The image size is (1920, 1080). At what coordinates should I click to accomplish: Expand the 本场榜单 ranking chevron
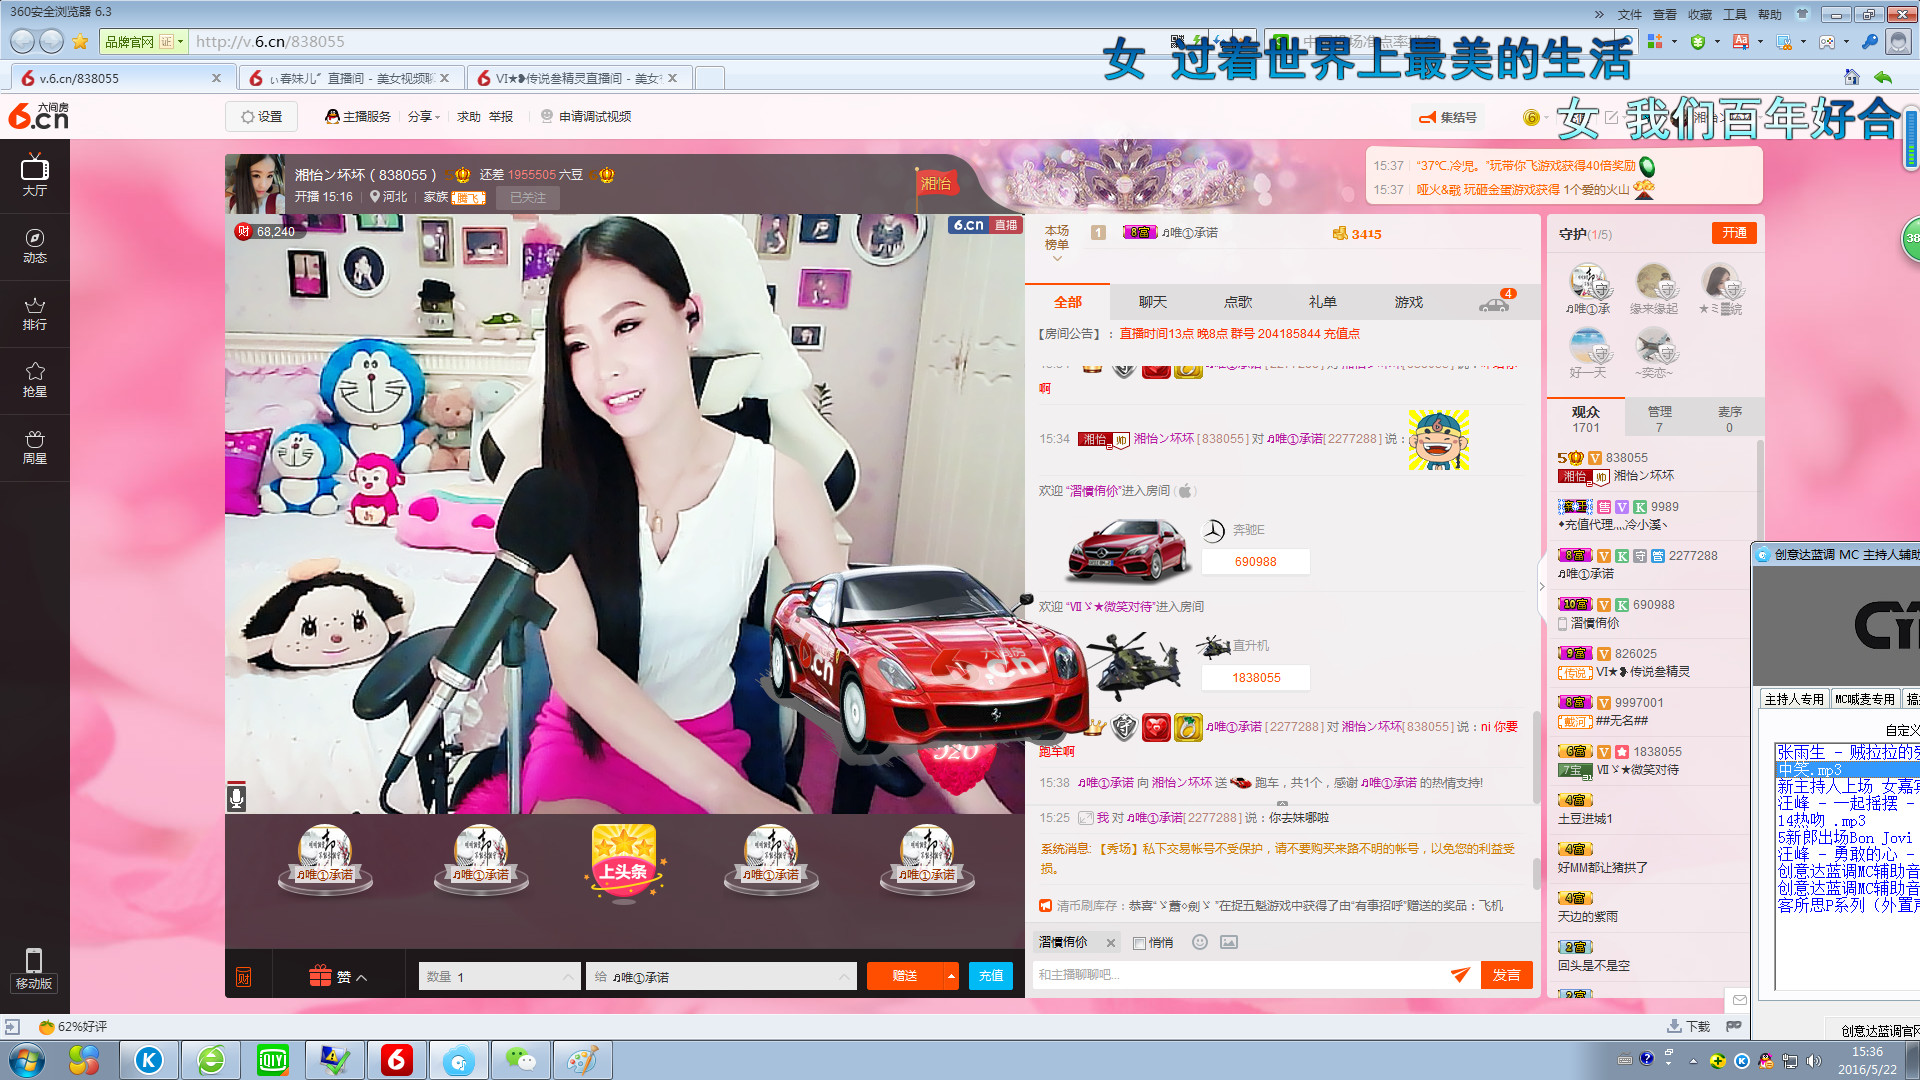point(1057,258)
